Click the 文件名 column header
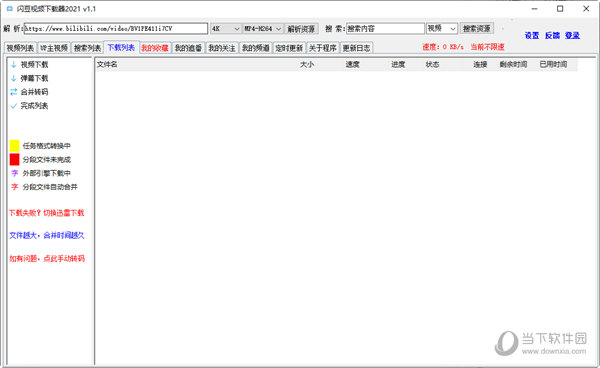This screenshot has height=368, width=600. coord(107,64)
